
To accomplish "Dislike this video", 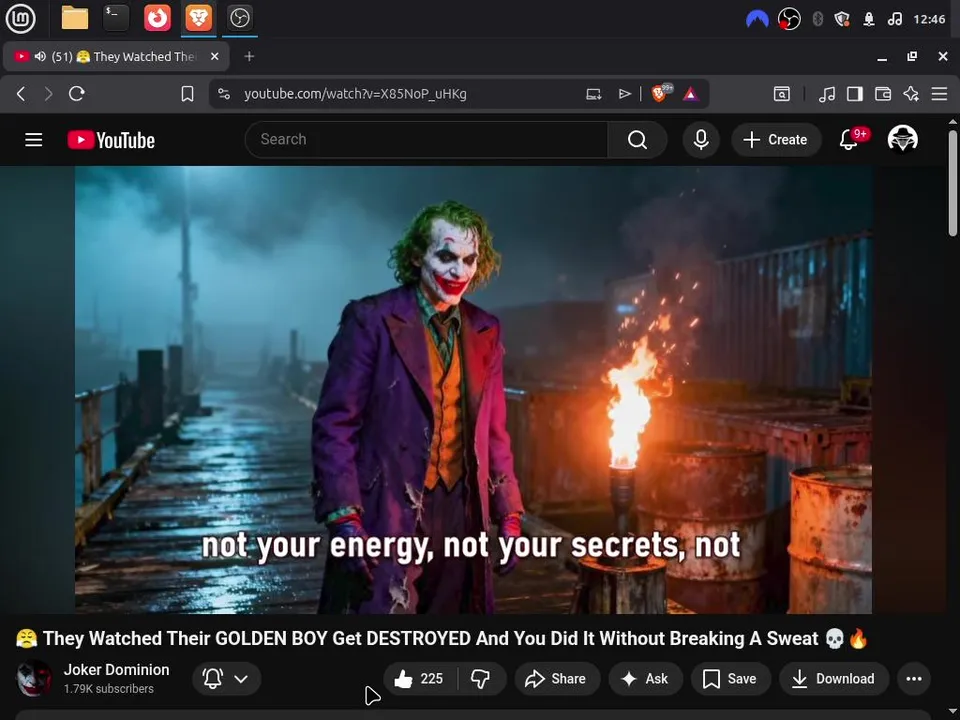I will (x=481, y=678).
